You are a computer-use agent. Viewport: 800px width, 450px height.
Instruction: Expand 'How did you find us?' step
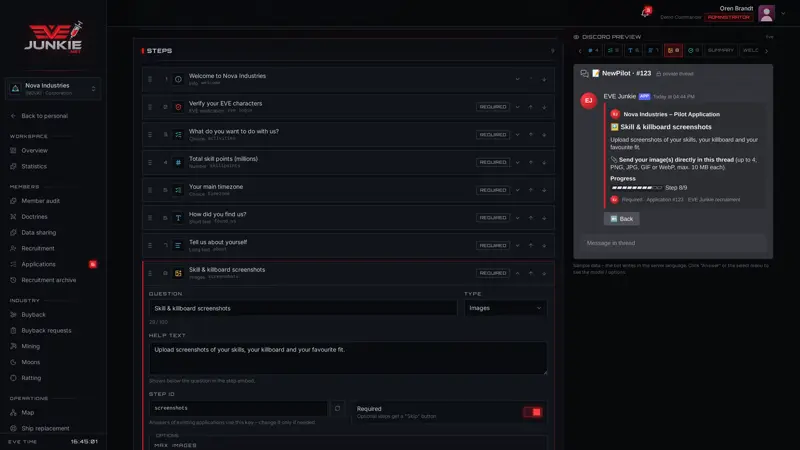(517, 218)
